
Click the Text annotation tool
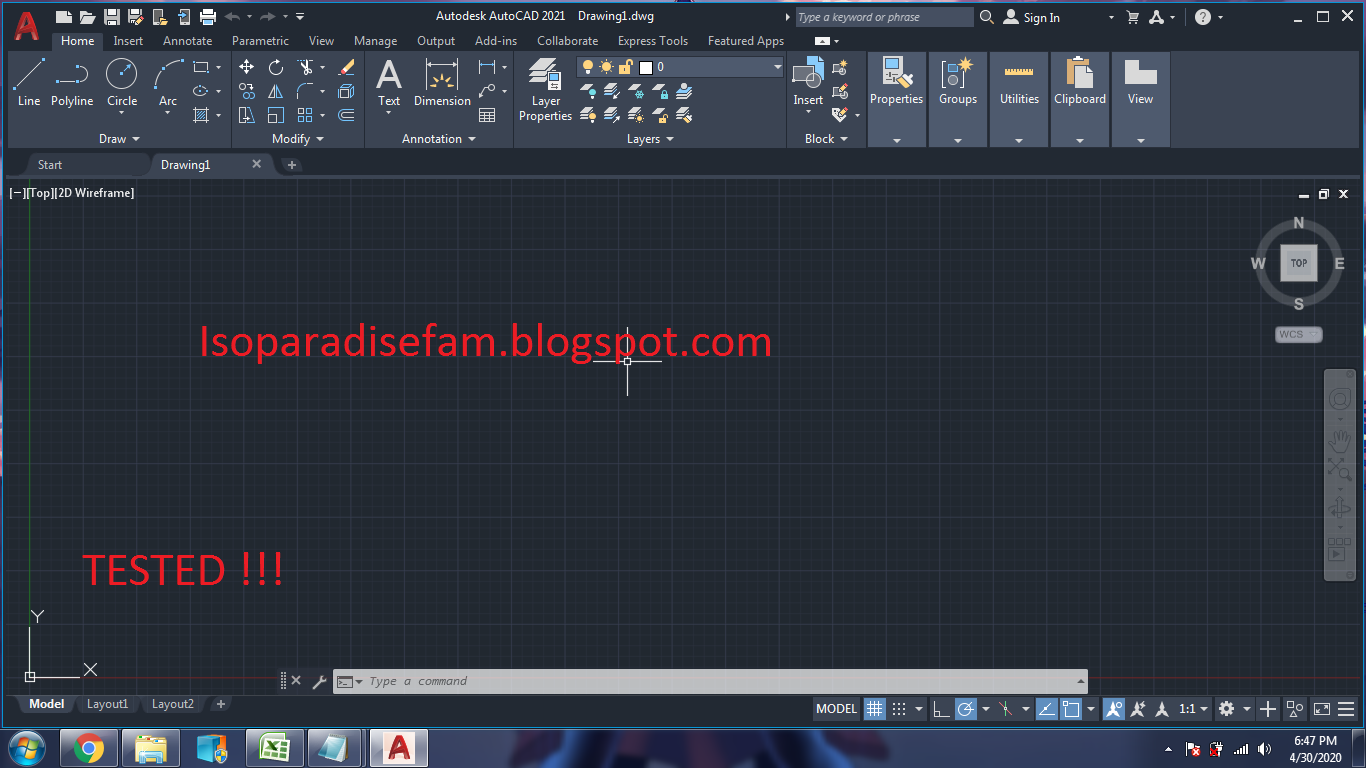click(x=389, y=82)
